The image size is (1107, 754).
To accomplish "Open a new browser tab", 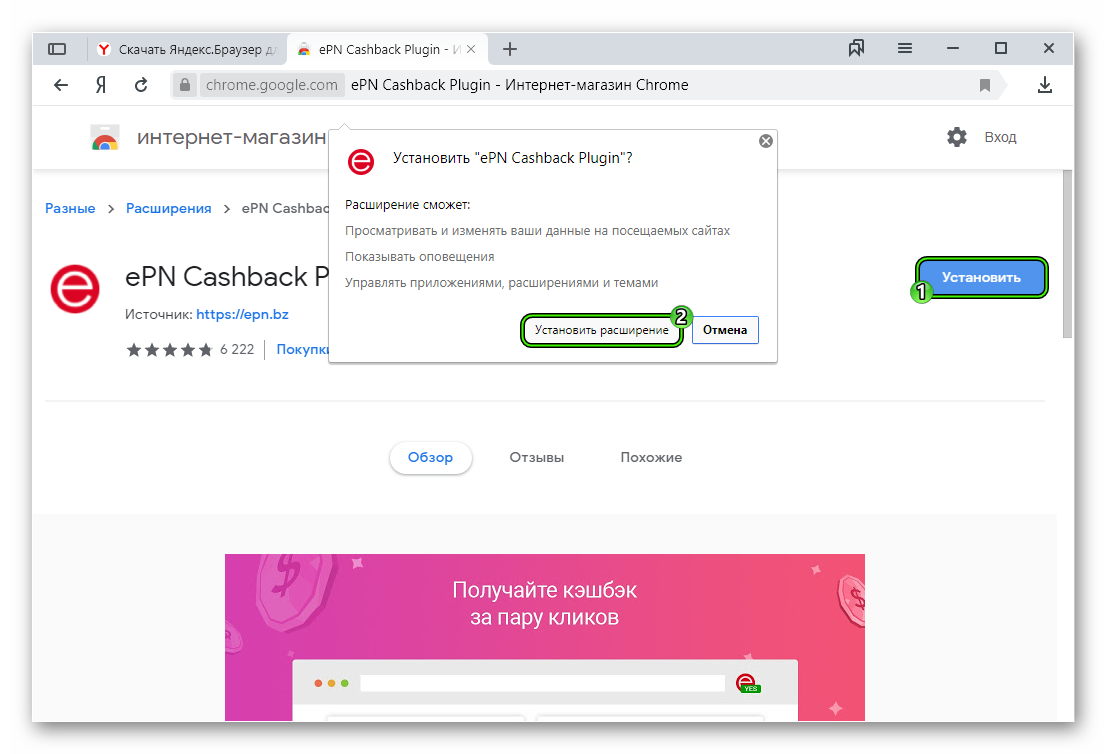I will (510, 49).
